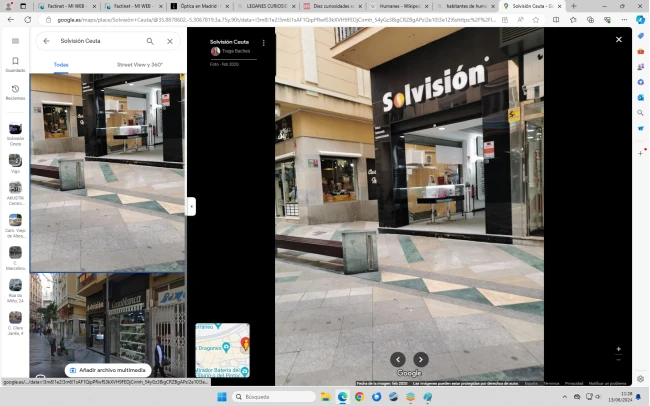
Task: Open Google Chrome from taskbar
Action: (359, 397)
